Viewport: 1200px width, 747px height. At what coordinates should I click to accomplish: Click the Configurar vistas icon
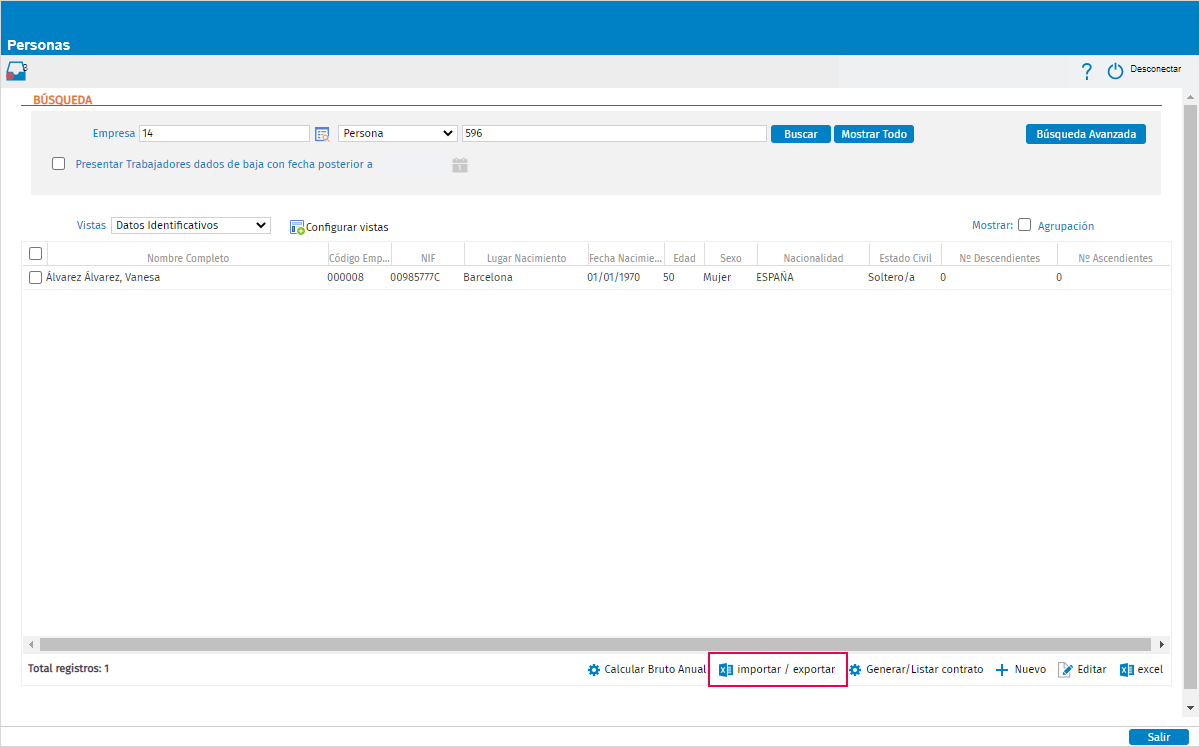pyautogui.click(x=297, y=228)
